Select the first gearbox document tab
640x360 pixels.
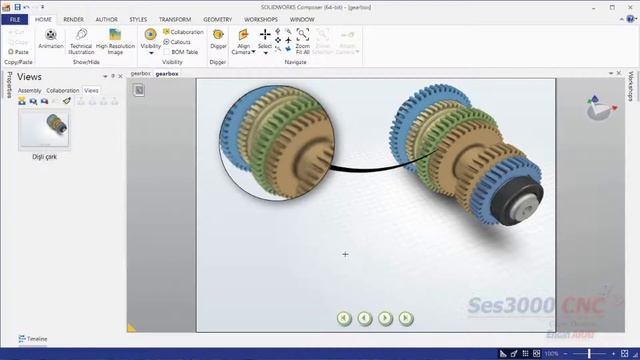[140, 73]
